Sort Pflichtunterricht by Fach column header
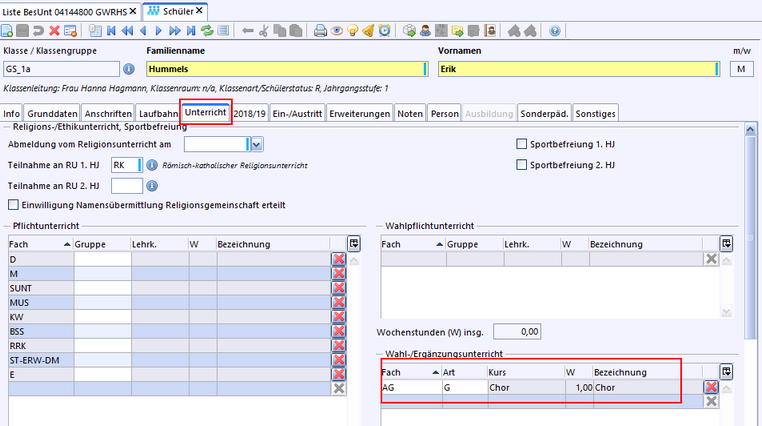Image resolution: width=762 pixels, height=426 pixels. pyautogui.click(x=40, y=244)
